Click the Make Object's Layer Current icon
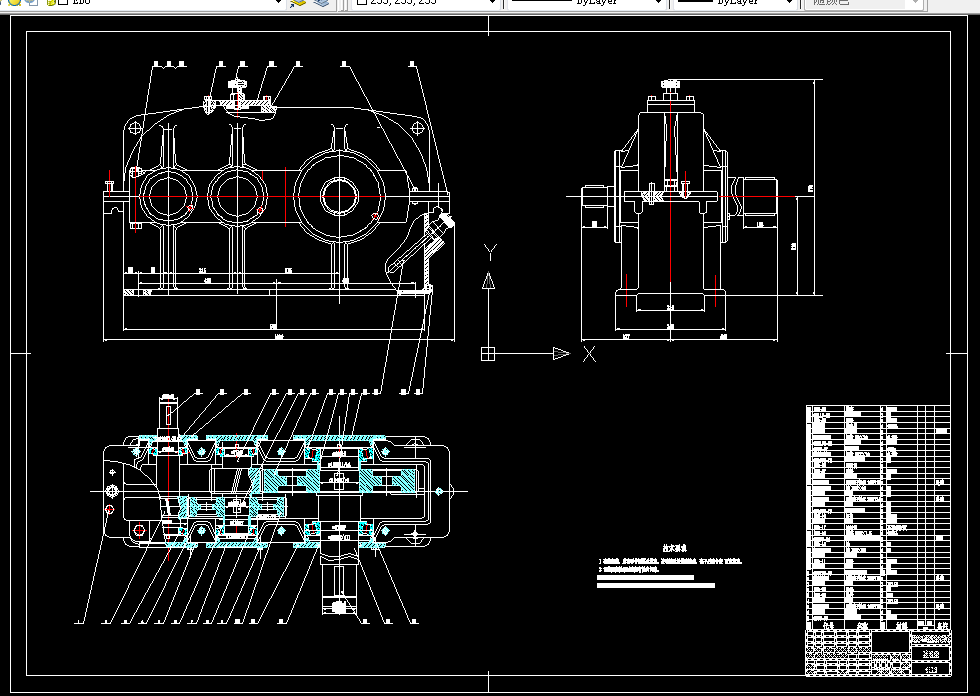Viewport: 980px width, 696px height. [x=298, y=2]
